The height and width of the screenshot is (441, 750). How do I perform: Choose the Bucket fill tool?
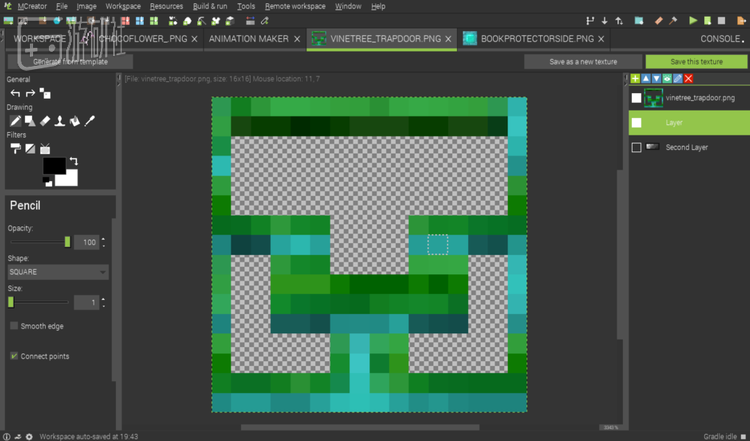tap(75, 121)
